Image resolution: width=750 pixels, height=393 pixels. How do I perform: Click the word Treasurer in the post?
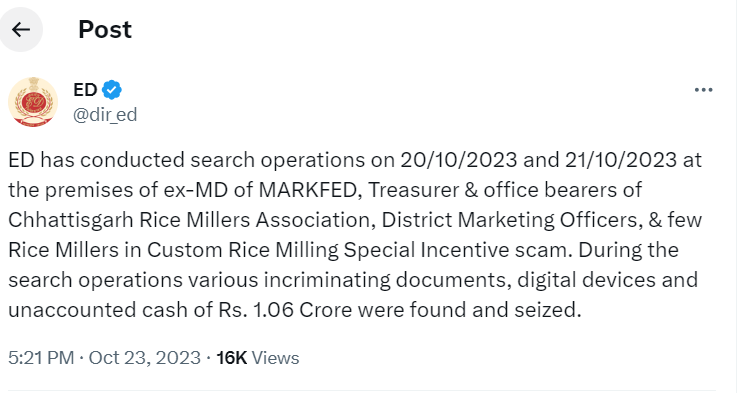413,190
